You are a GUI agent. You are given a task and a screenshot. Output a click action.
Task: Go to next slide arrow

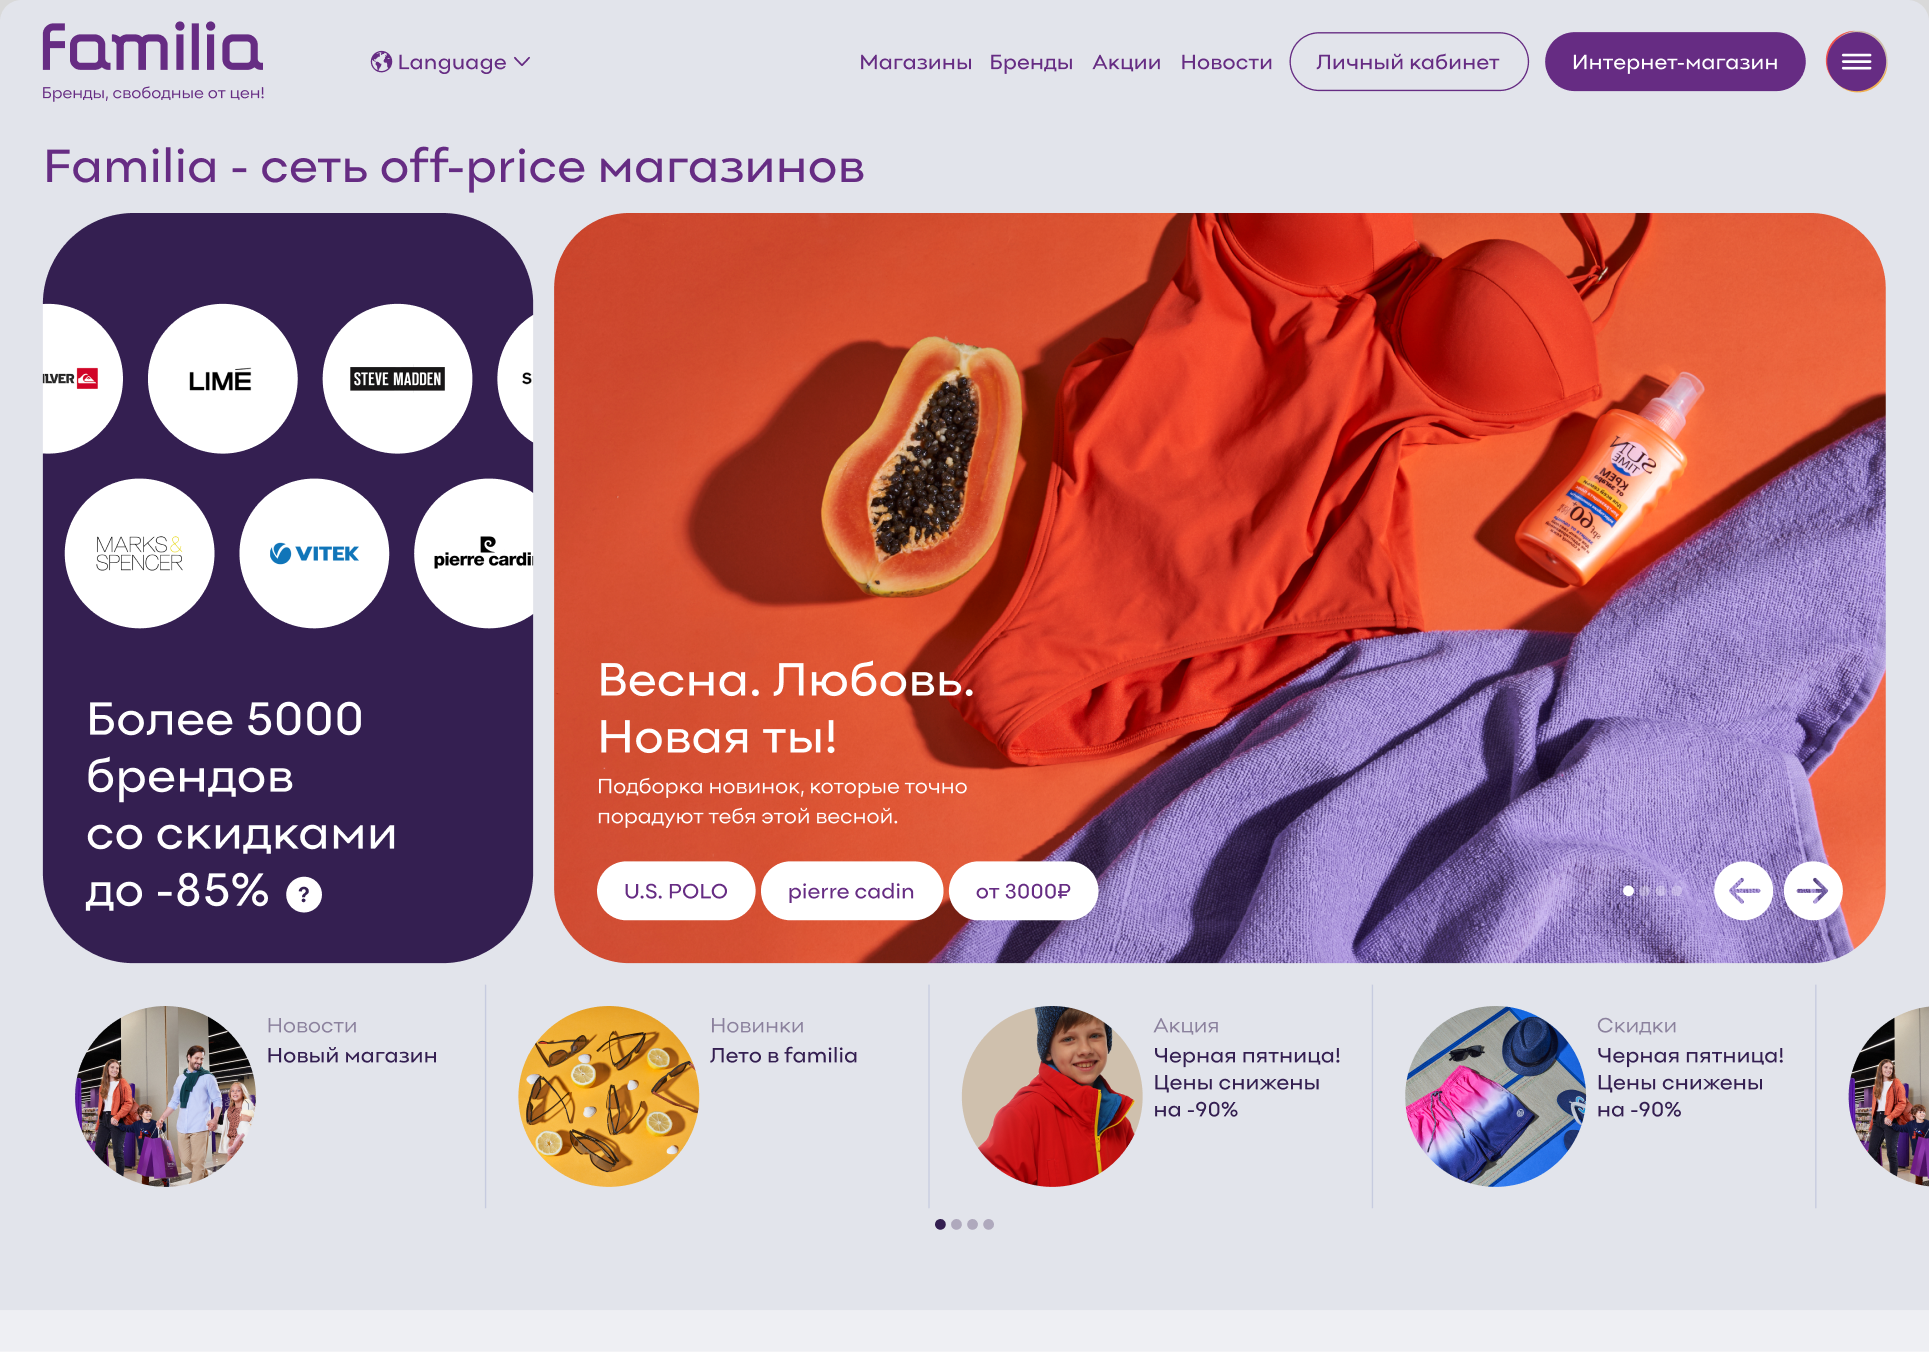pyautogui.click(x=1812, y=890)
